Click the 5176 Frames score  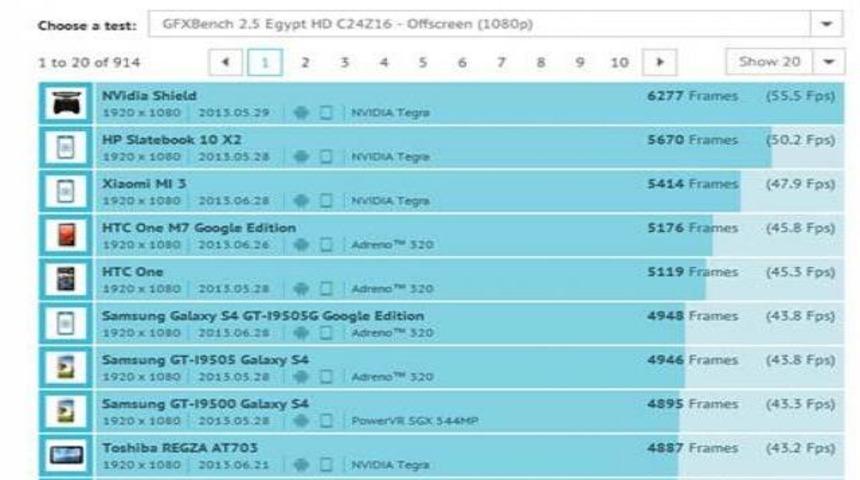tap(693, 228)
